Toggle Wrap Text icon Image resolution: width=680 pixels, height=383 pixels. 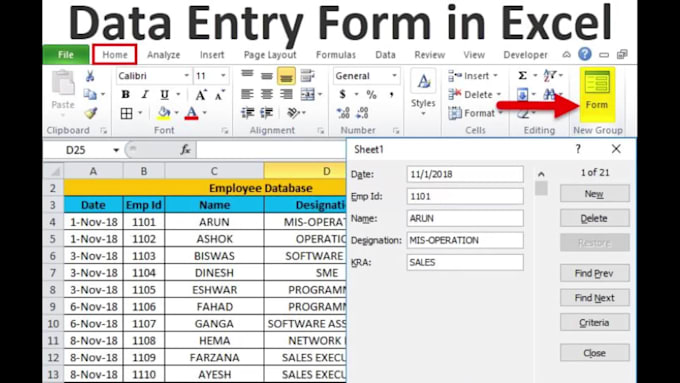[307, 76]
